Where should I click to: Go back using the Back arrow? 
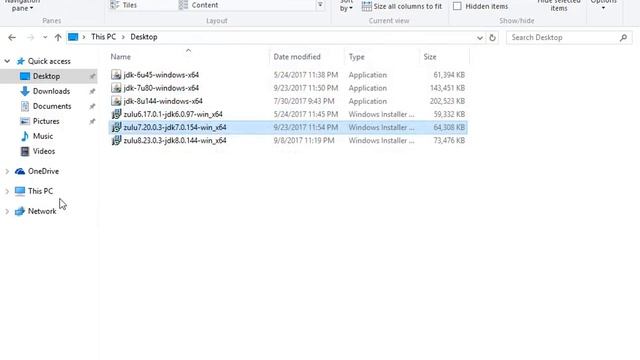point(12,38)
